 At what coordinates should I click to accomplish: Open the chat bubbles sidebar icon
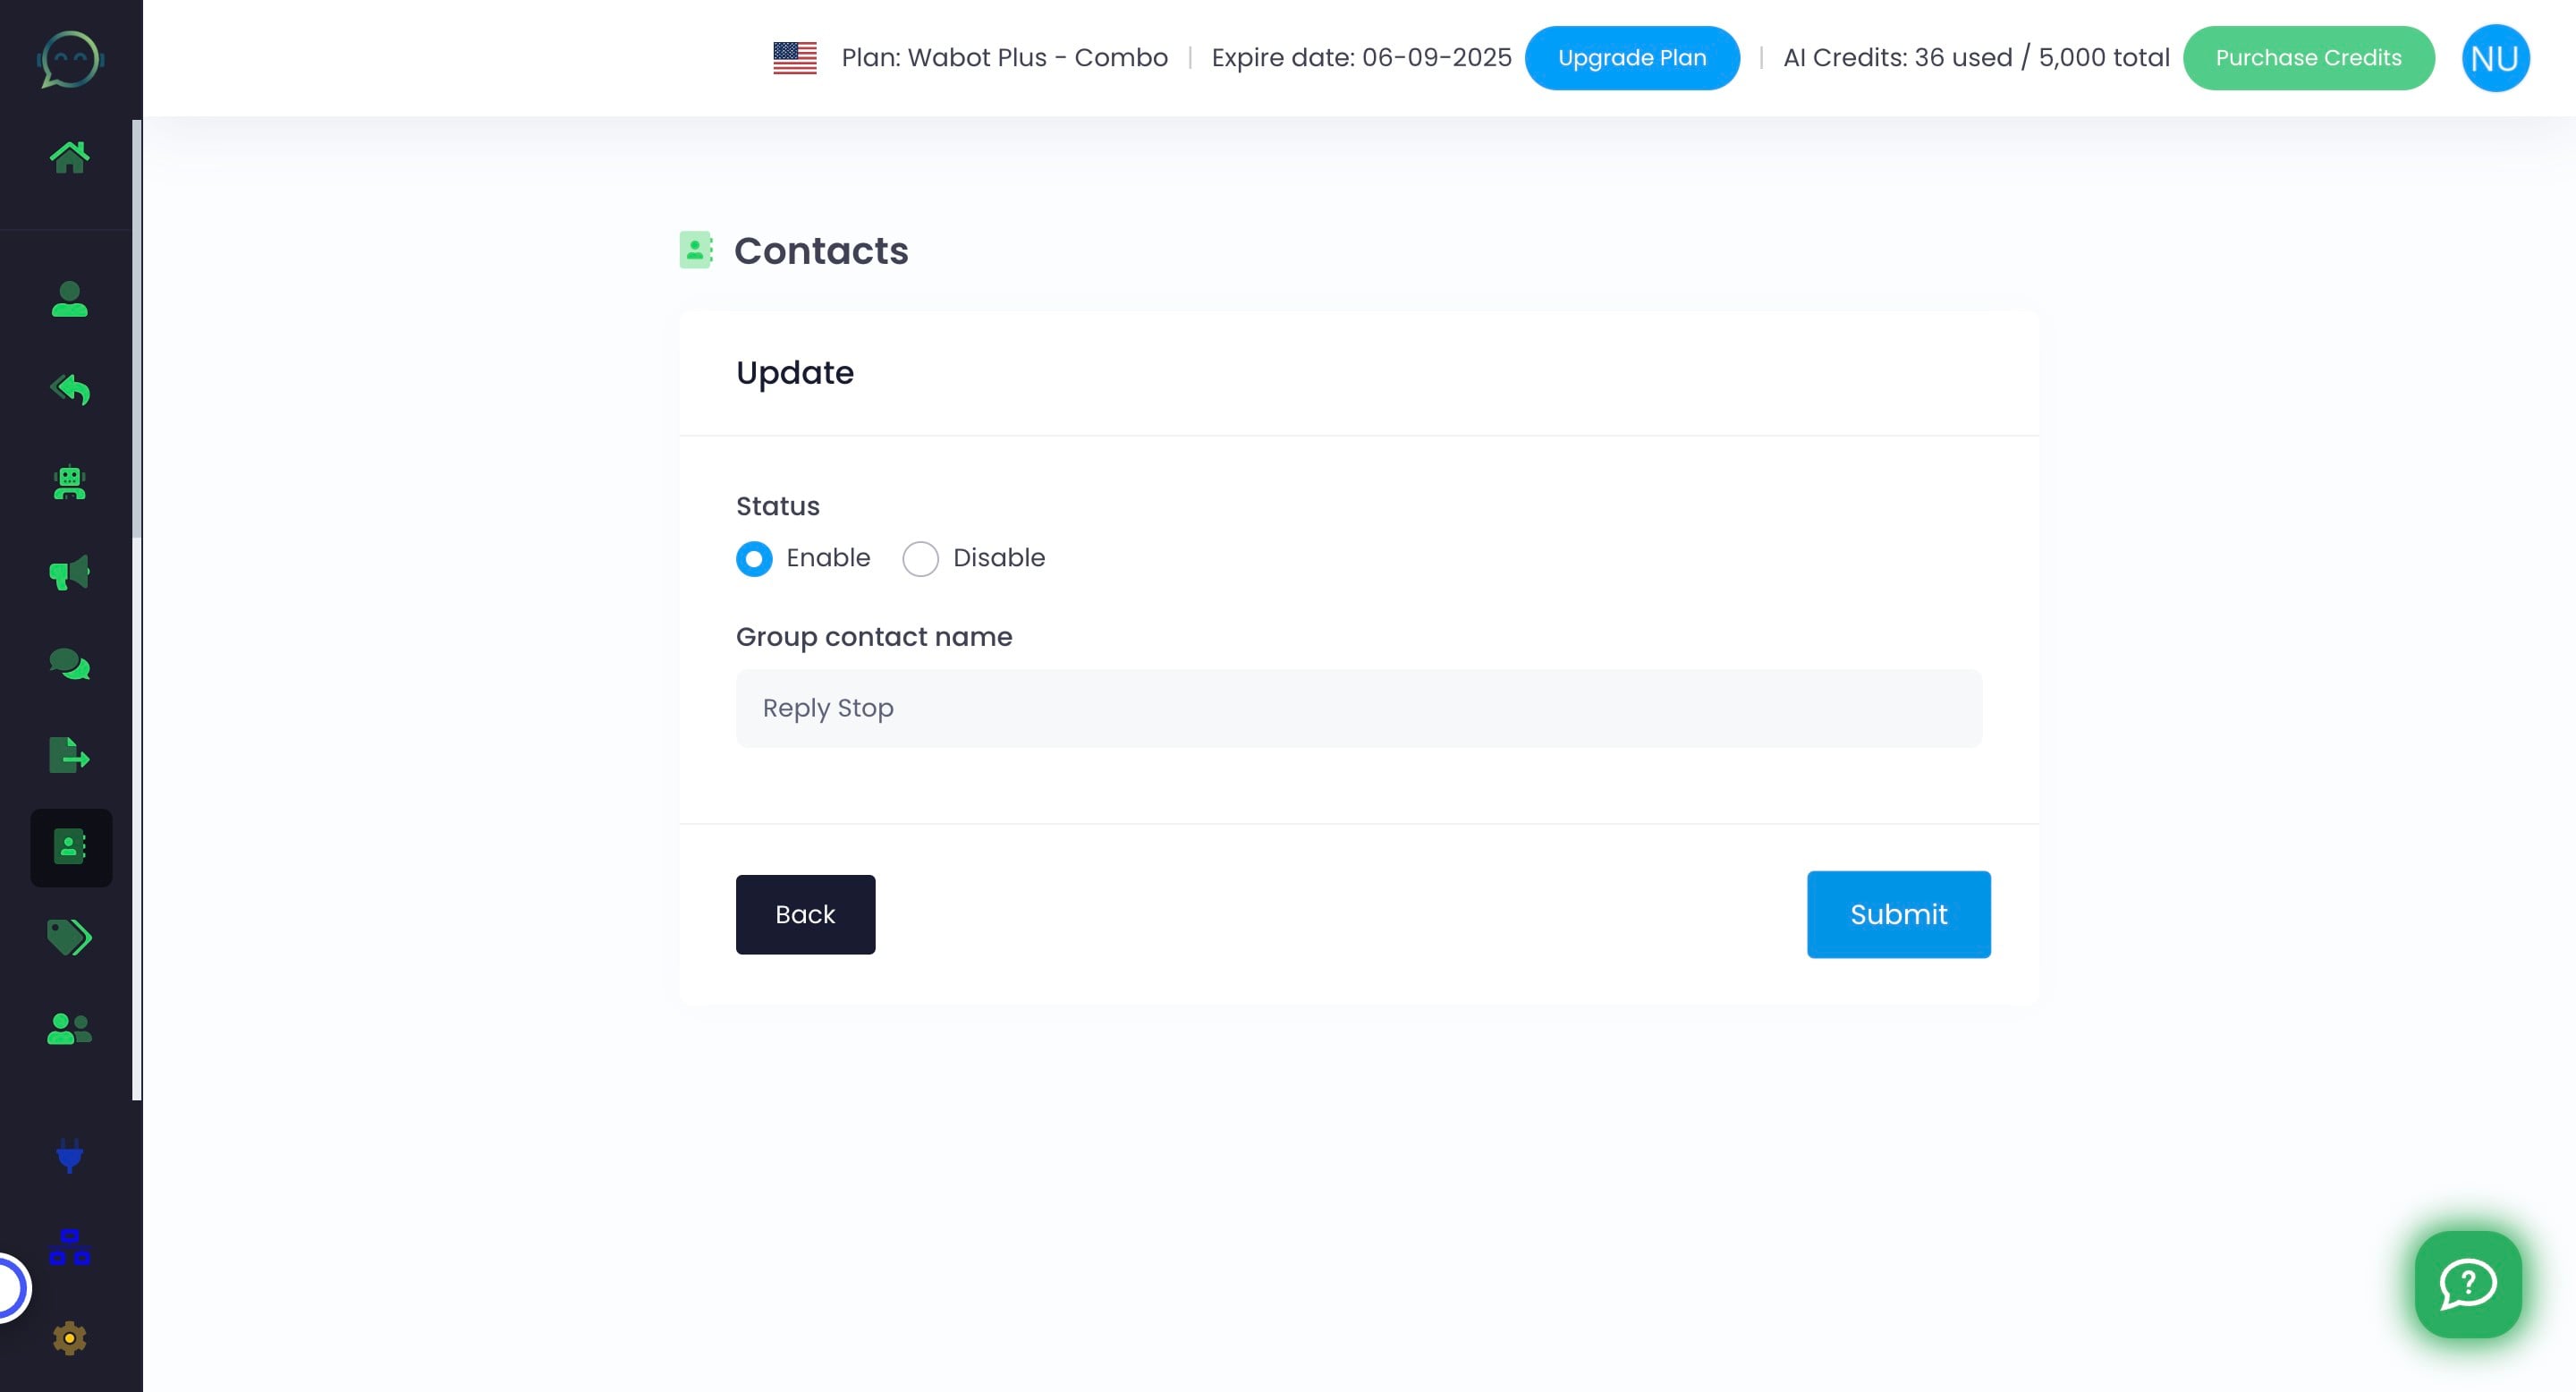coord(69,664)
